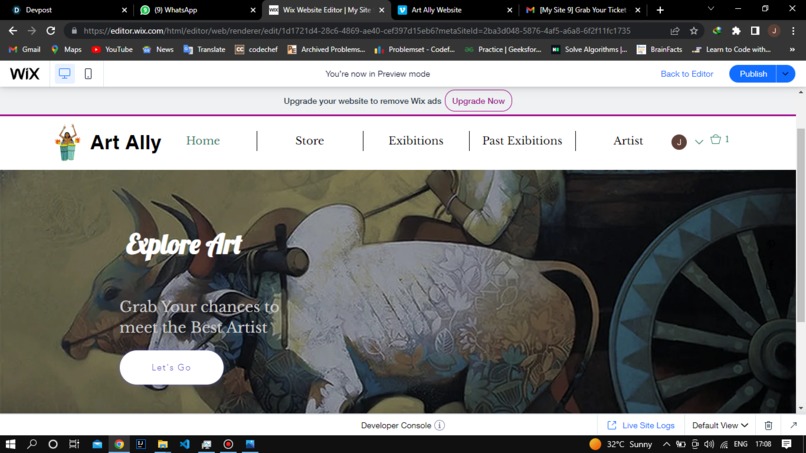Expand the developer console arrow icon
Image resolution: width=806 pixels, height=453 pixels.
pos(793,425)
